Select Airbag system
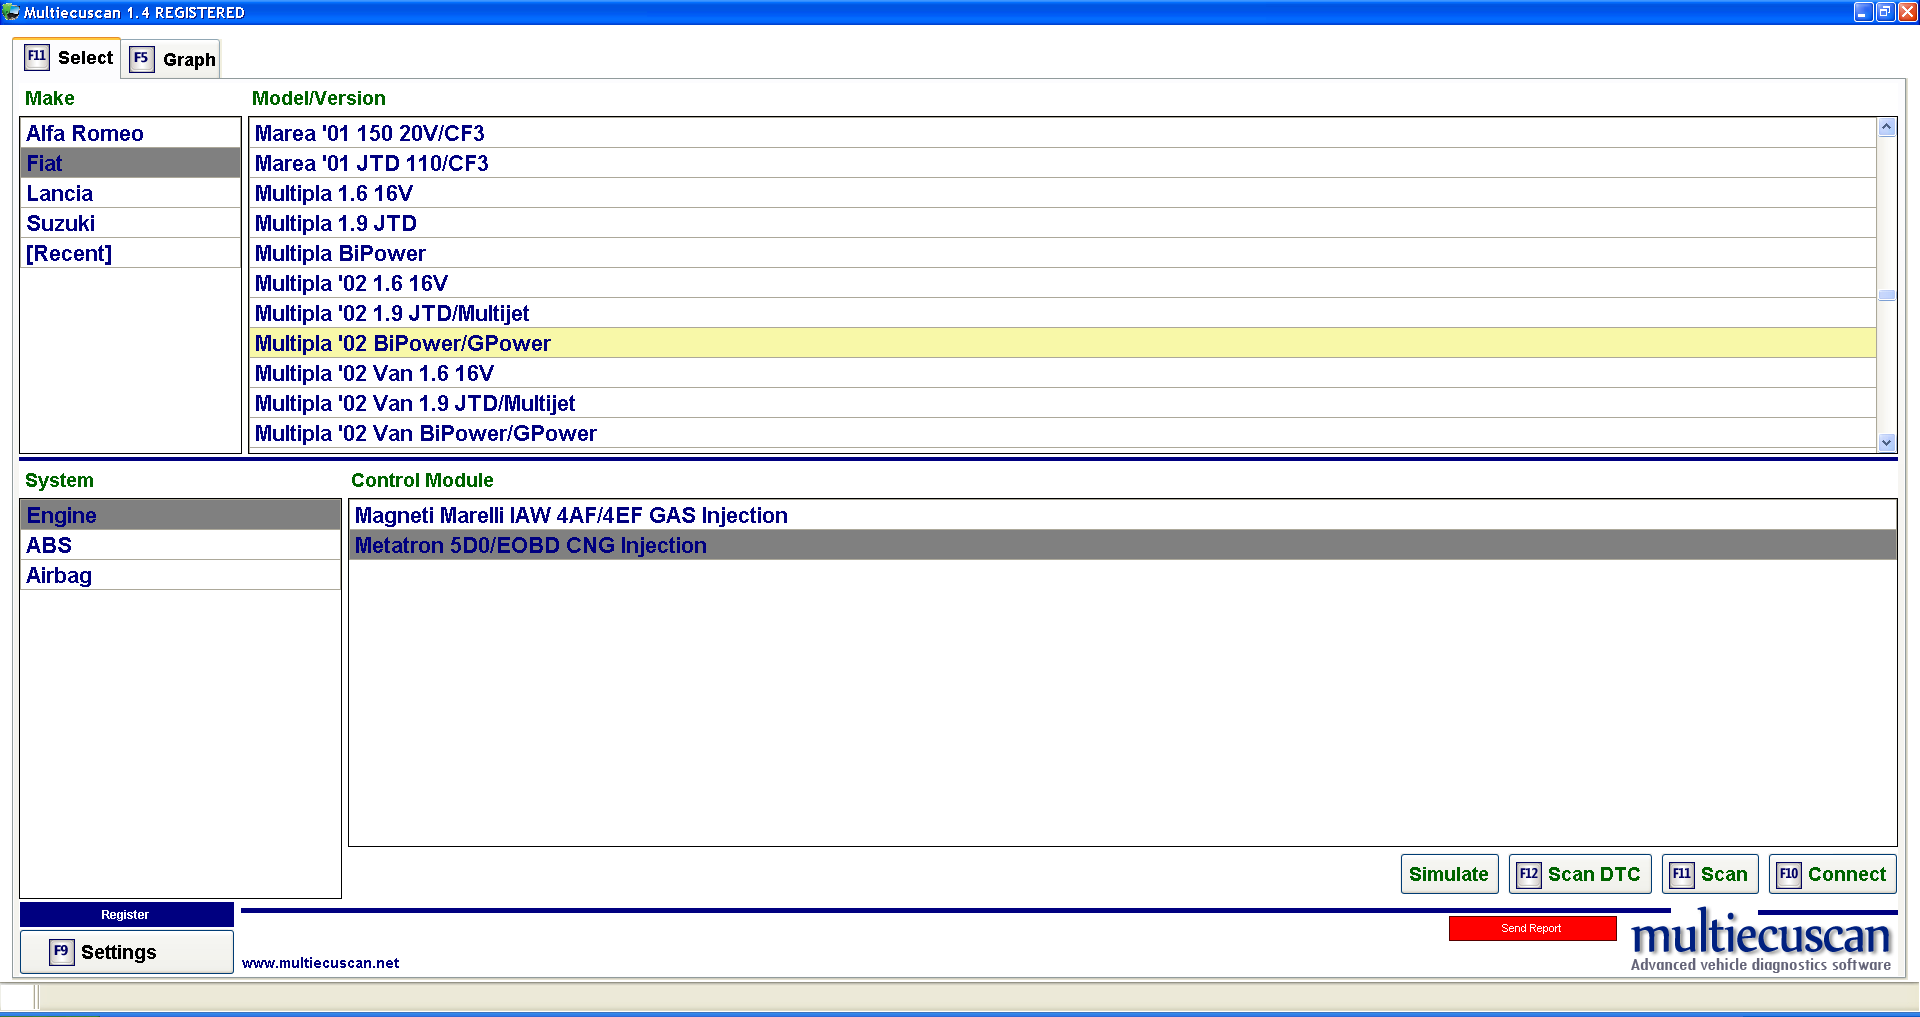Viewport: 1920px width, 1017px height. tap(180, 575)
